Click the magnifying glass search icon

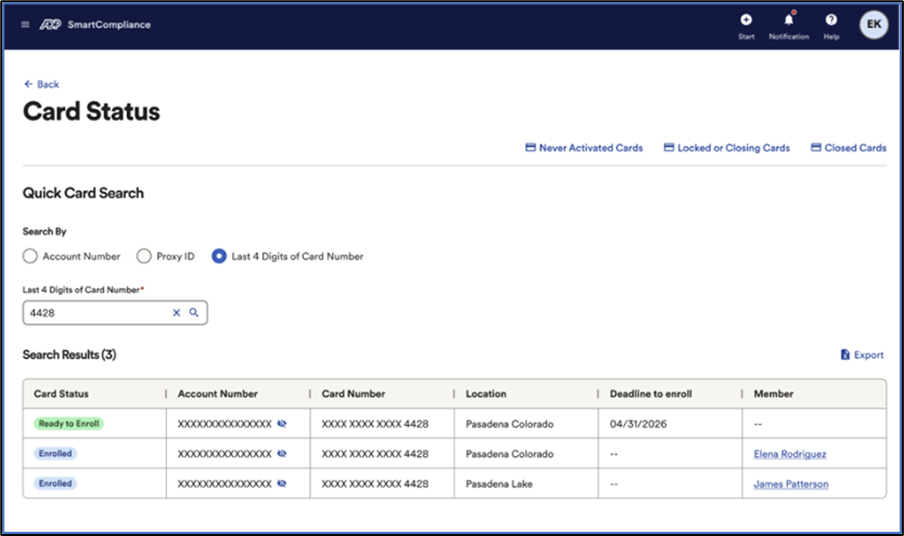[194, 313]
